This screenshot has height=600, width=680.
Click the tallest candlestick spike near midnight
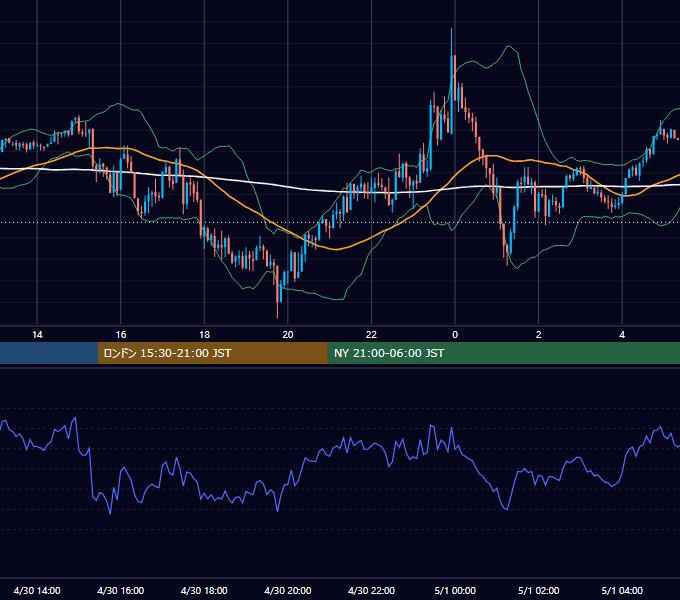[x=451, y=80]
